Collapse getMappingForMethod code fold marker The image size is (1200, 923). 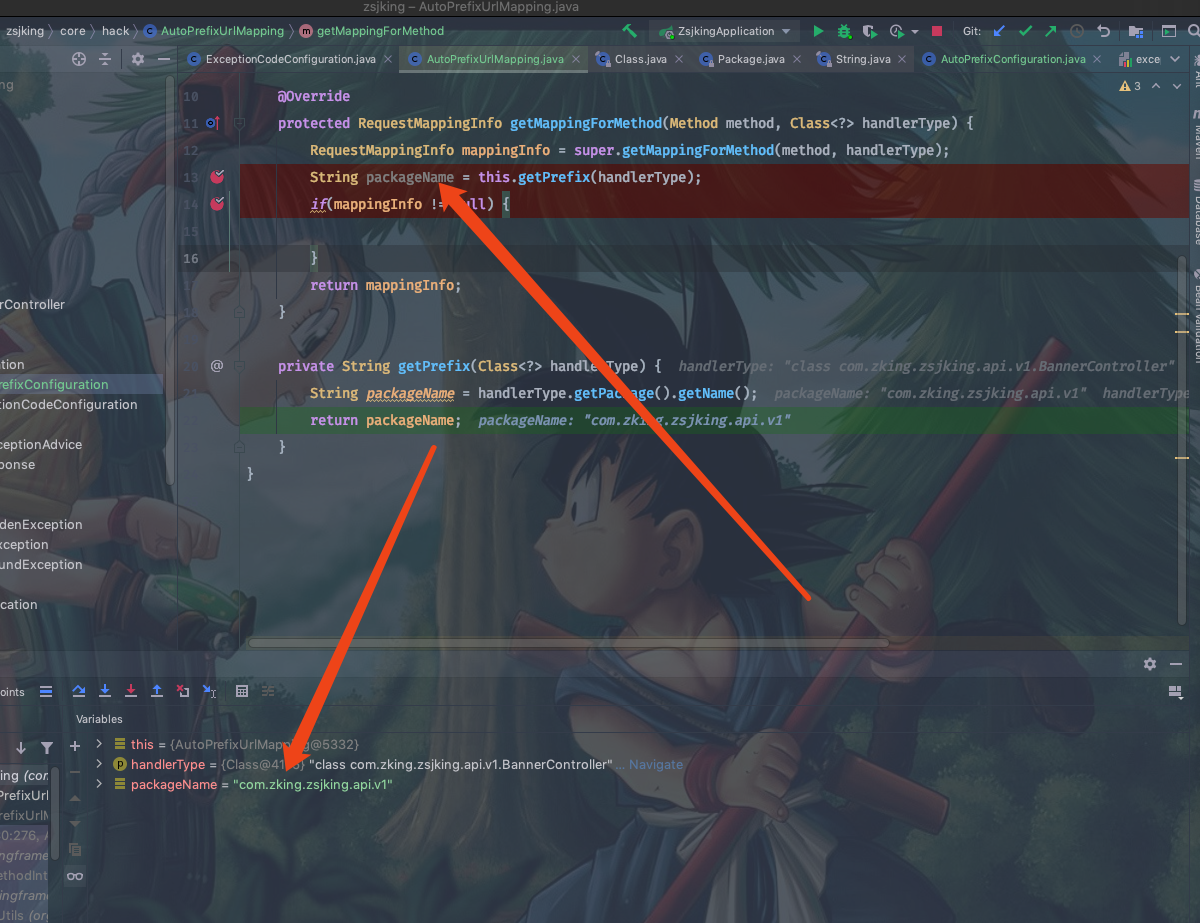click(240, 123)
